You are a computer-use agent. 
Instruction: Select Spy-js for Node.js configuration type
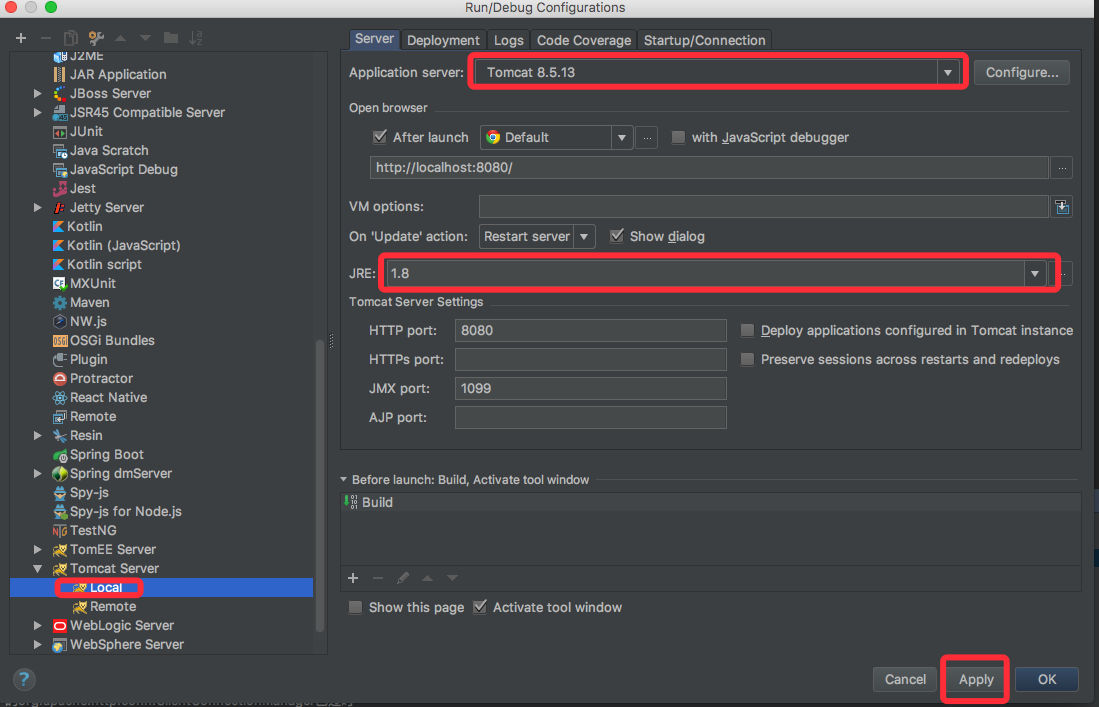click(125, 512)
